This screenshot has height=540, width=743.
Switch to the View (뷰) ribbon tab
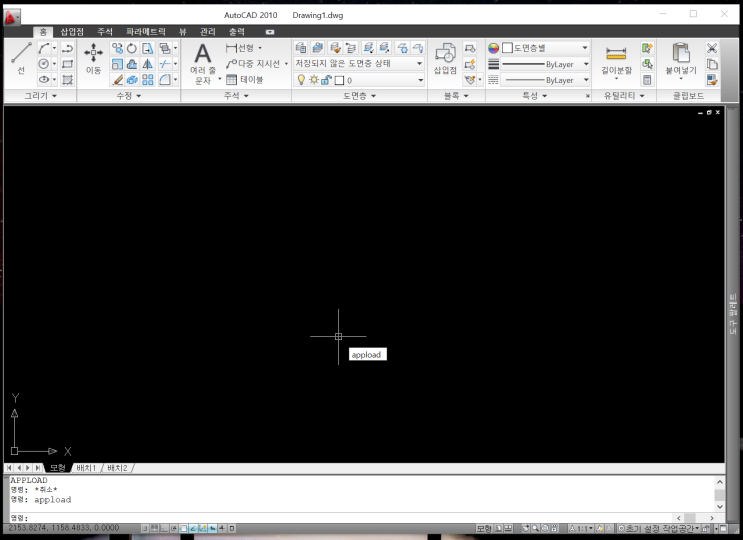(x=183, y=32)
